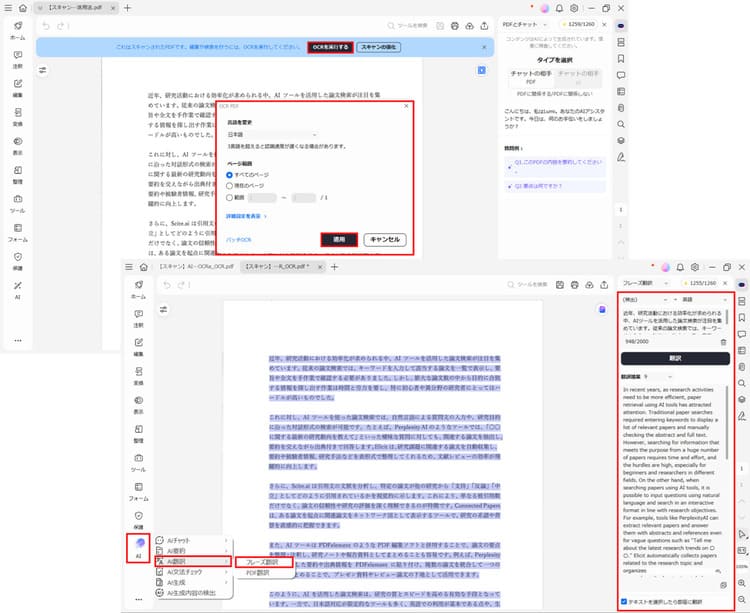Click the print icon in top toolbar
This screenshot has height=613, width=750.
(x=455, y=25)
